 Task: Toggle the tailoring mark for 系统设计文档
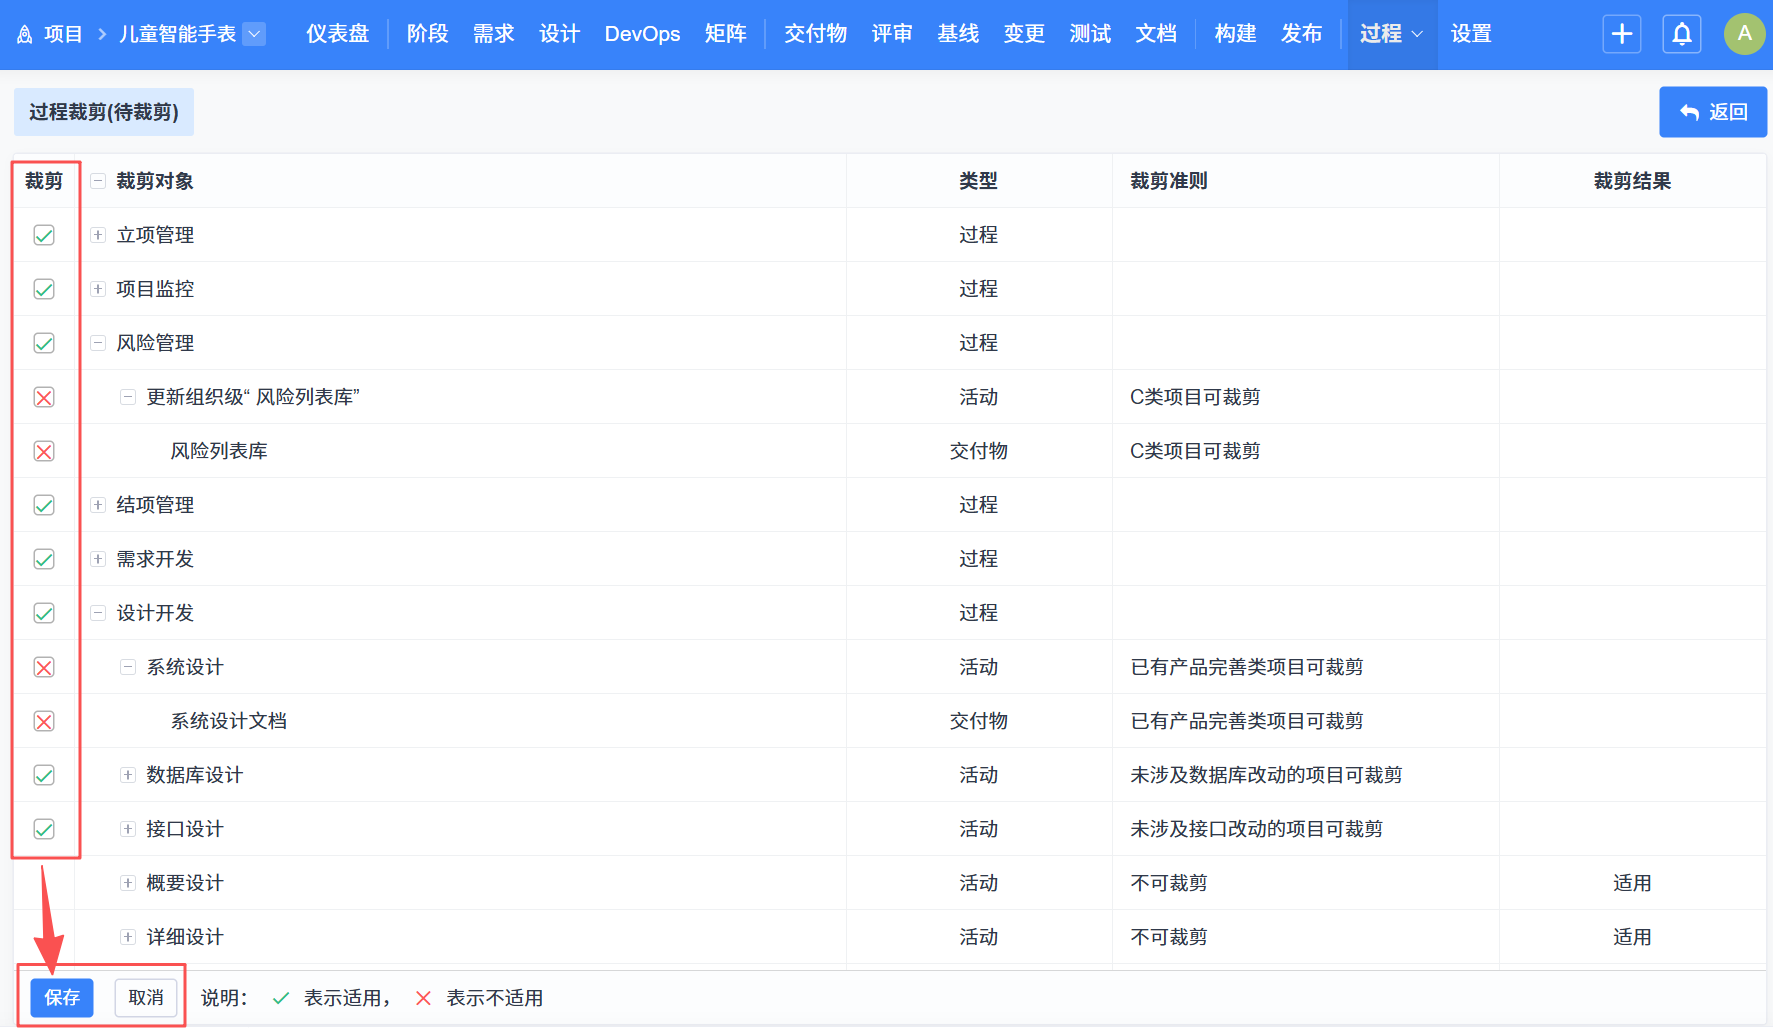pos(44,721)
